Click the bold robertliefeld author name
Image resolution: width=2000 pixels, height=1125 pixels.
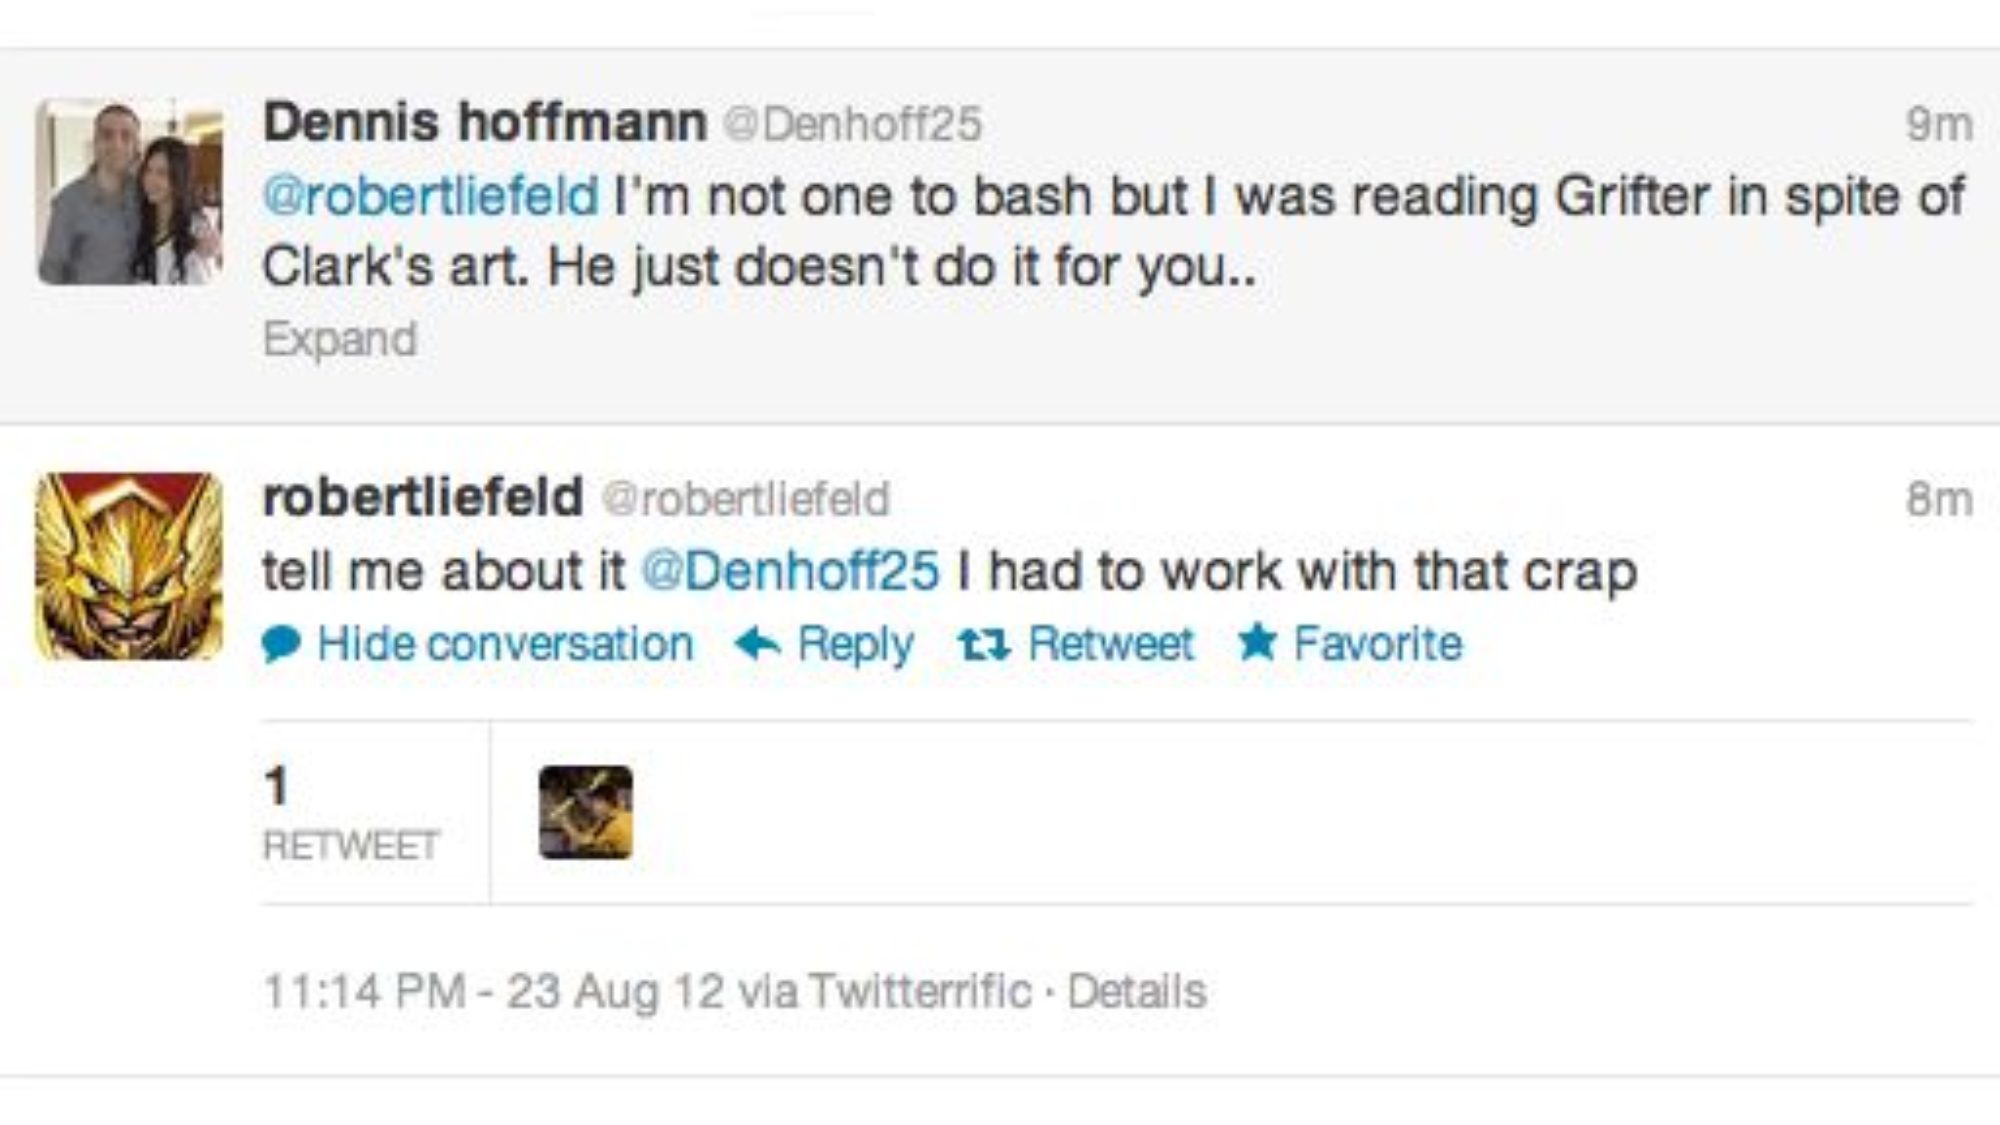(423, 497)
